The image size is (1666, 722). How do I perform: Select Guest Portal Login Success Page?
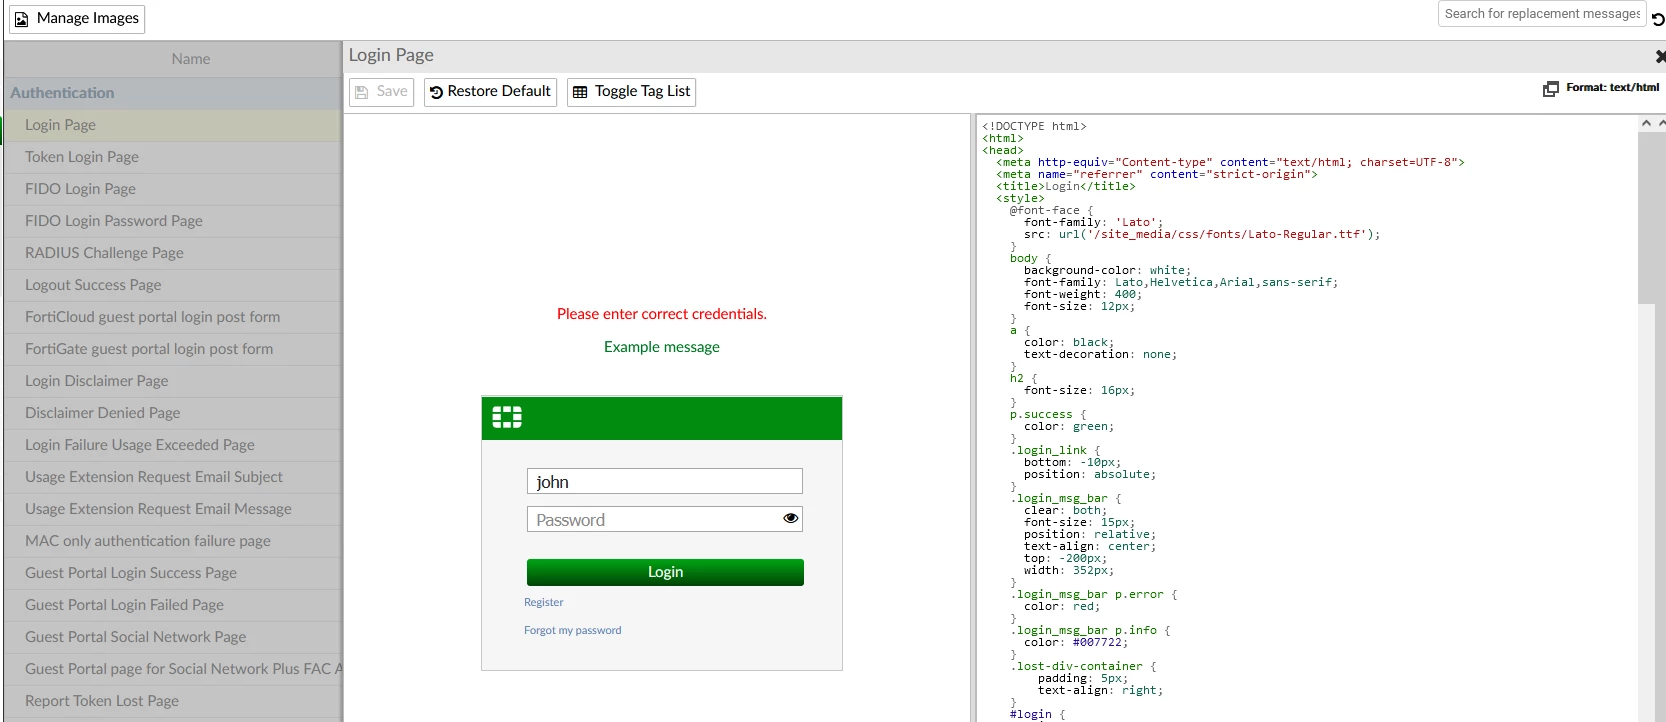(173, 573)
